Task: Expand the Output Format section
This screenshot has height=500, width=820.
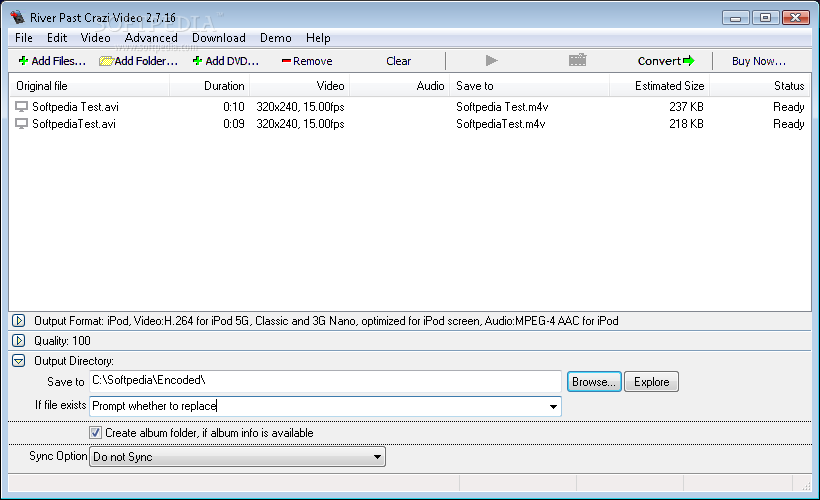Action: 19,321
